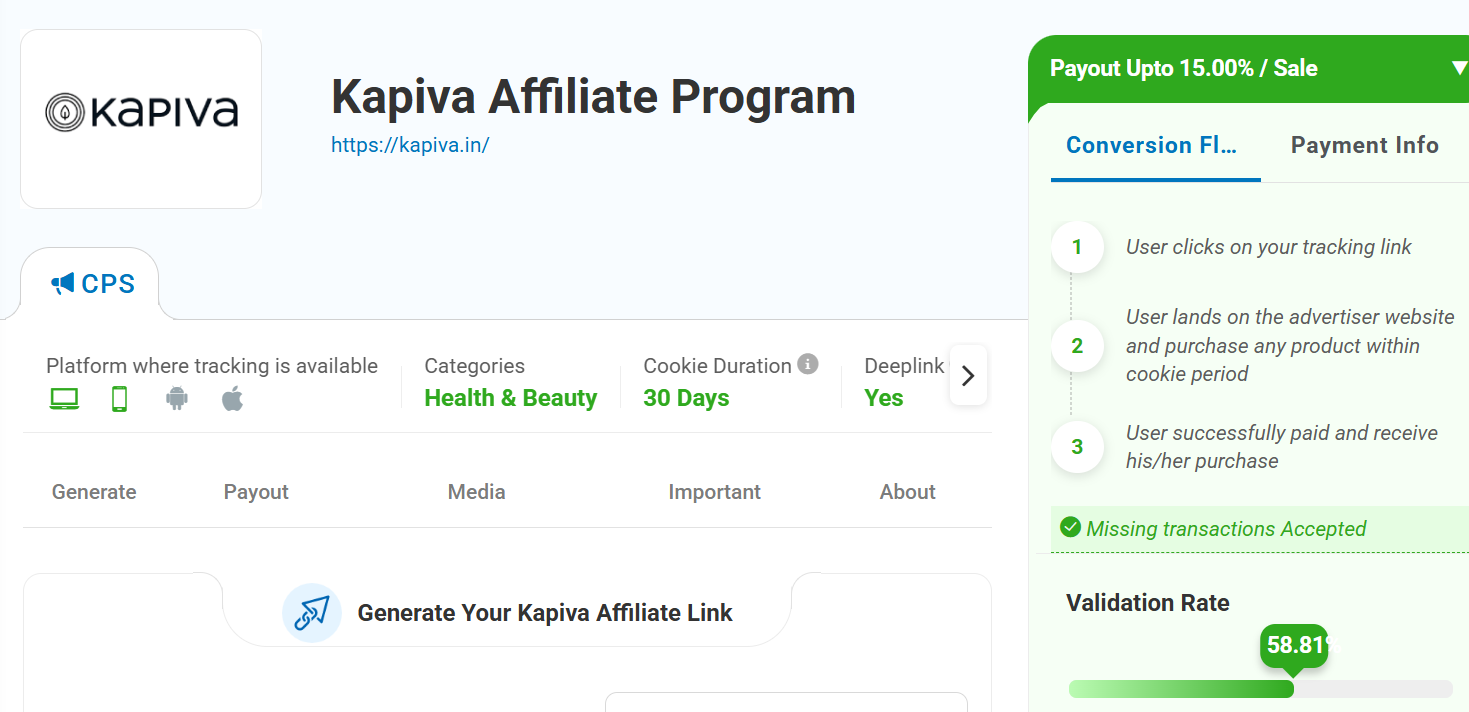Image resolution: width=1469 pixels, height=712 pixels.
Task: Click the Generate Your Kapiva Affiliate Link heading
Action: [545, 613]
